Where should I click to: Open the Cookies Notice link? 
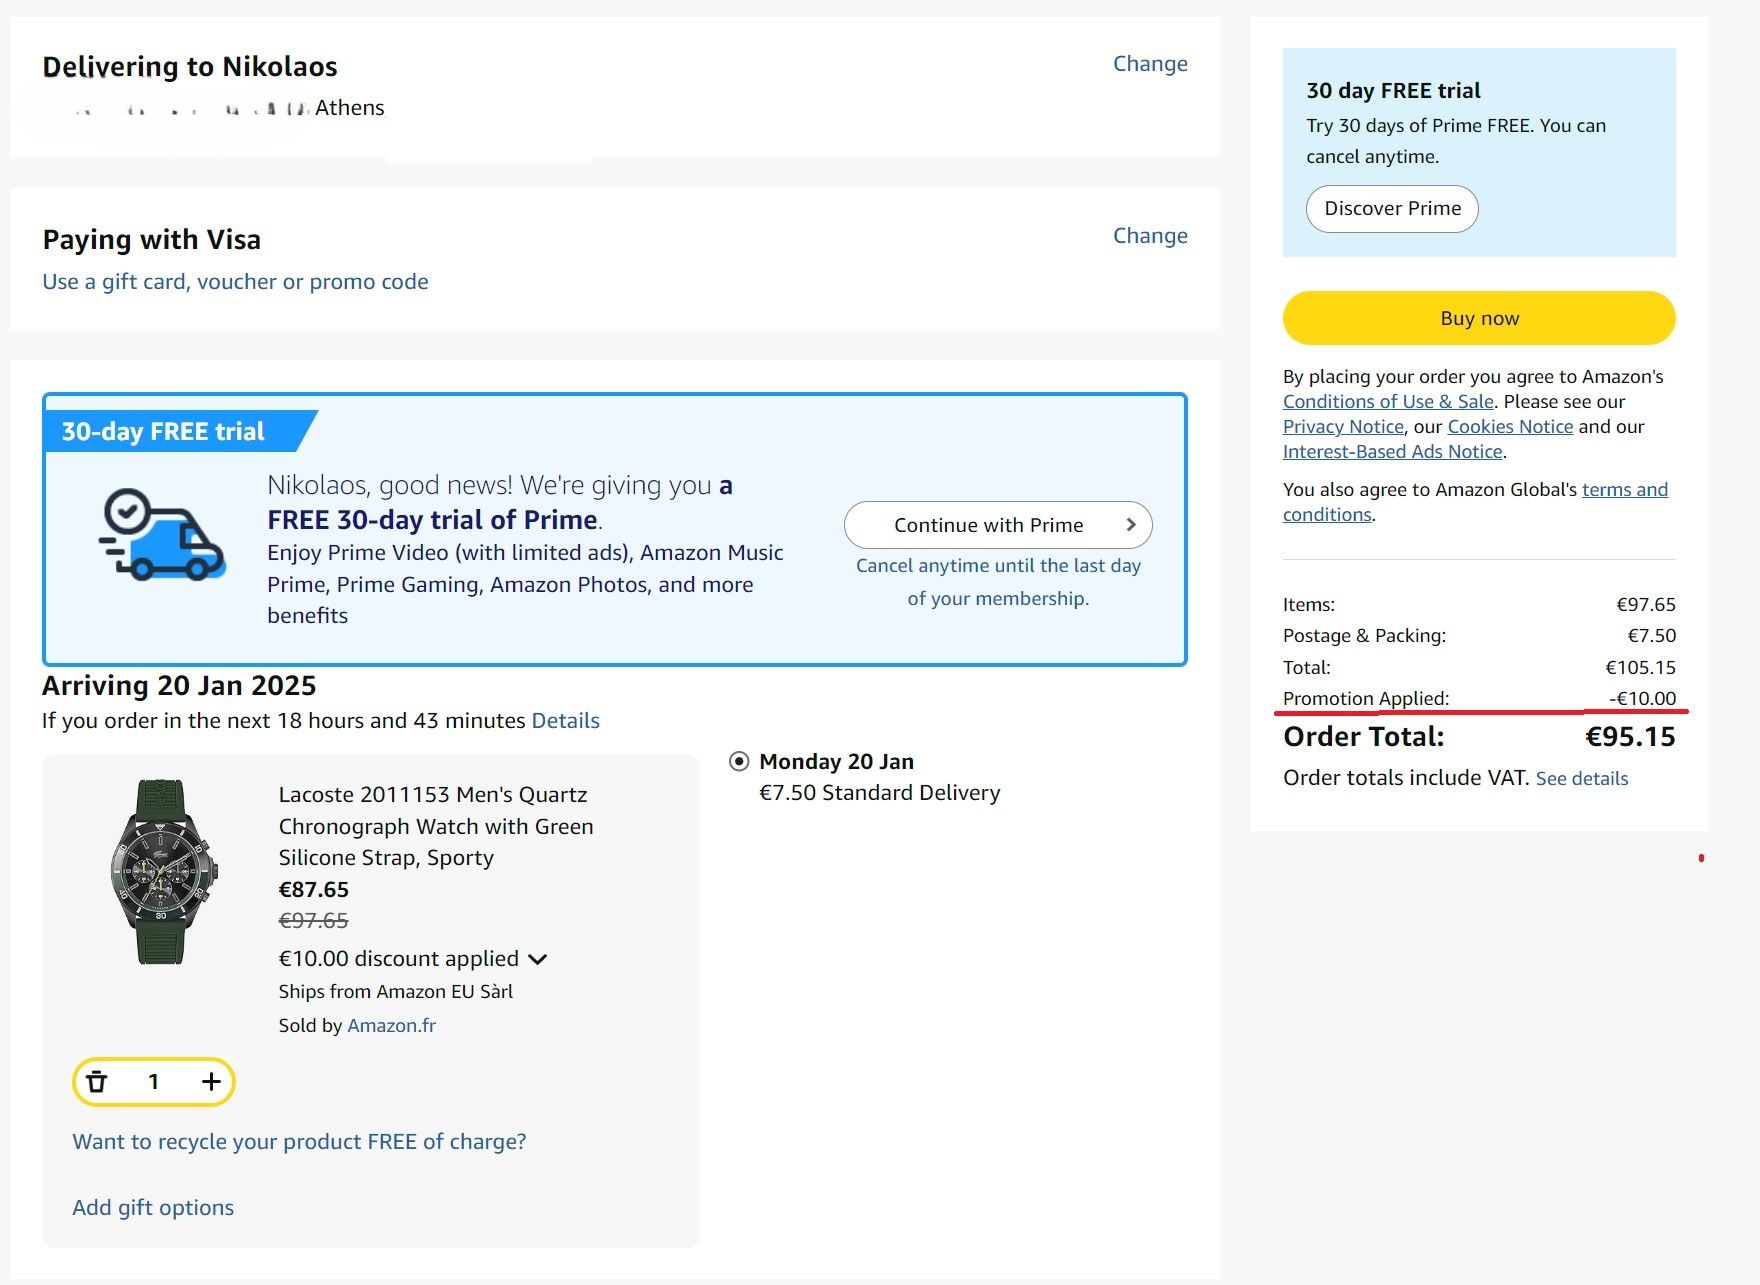[1510, 427]
